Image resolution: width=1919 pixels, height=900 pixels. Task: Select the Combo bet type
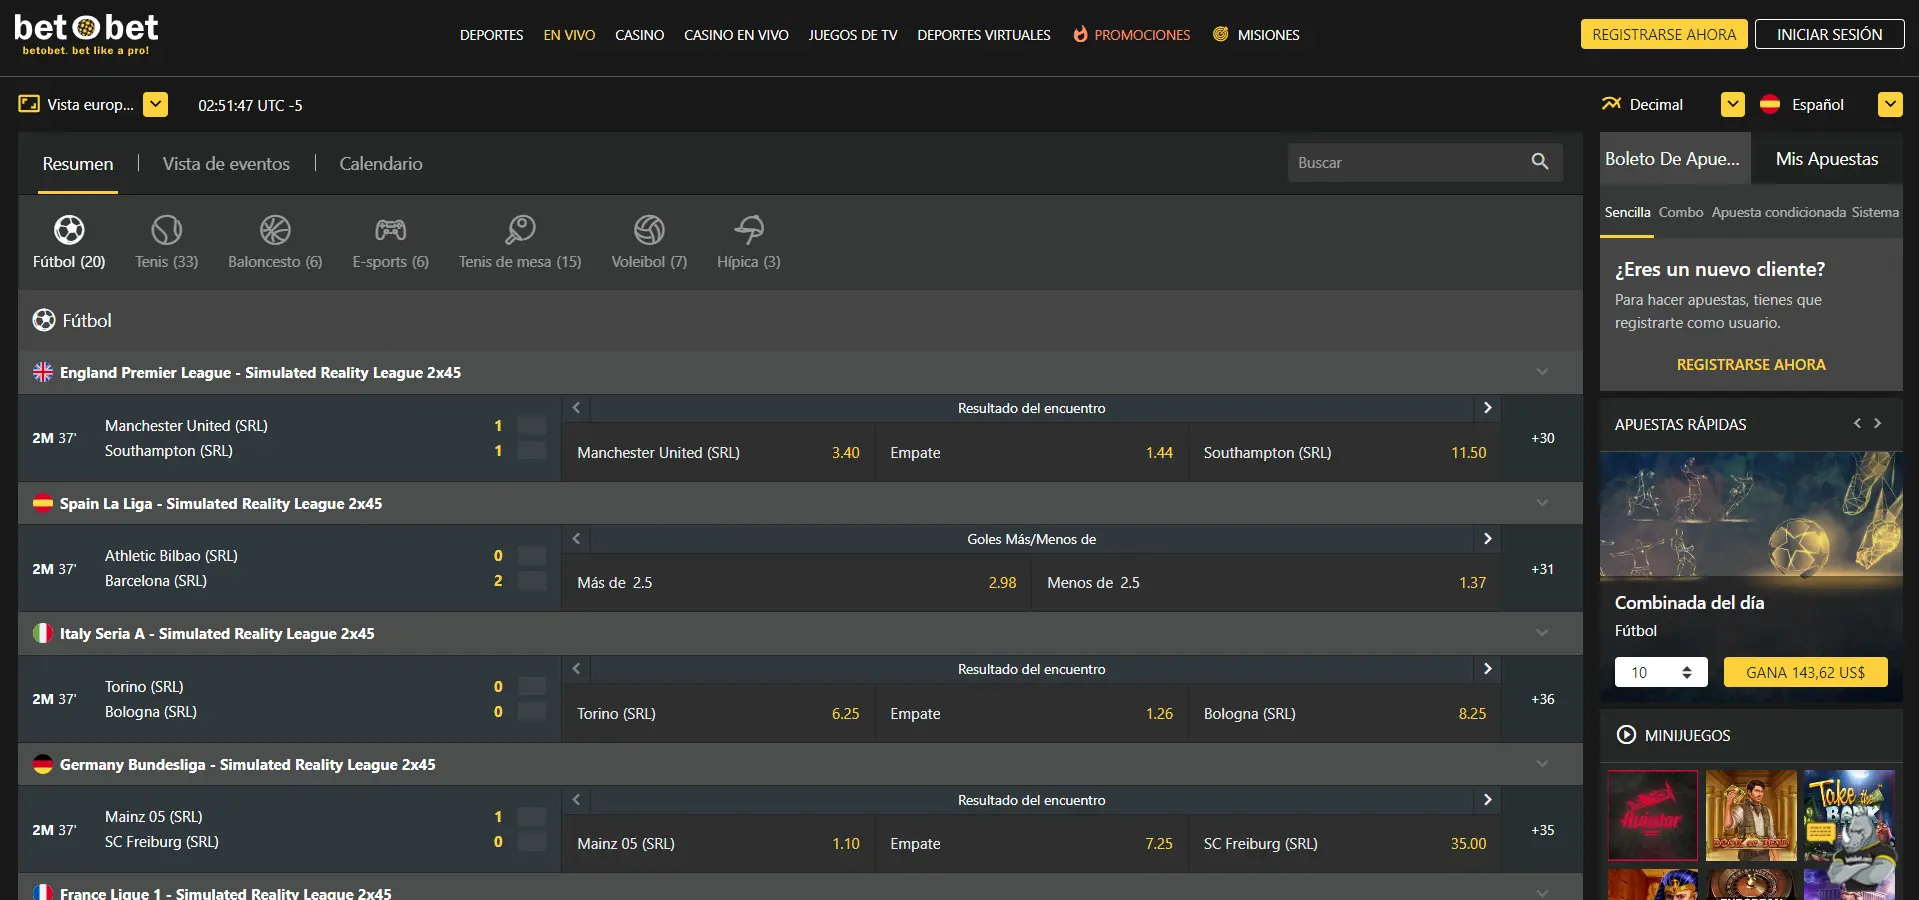point(1681,212)
